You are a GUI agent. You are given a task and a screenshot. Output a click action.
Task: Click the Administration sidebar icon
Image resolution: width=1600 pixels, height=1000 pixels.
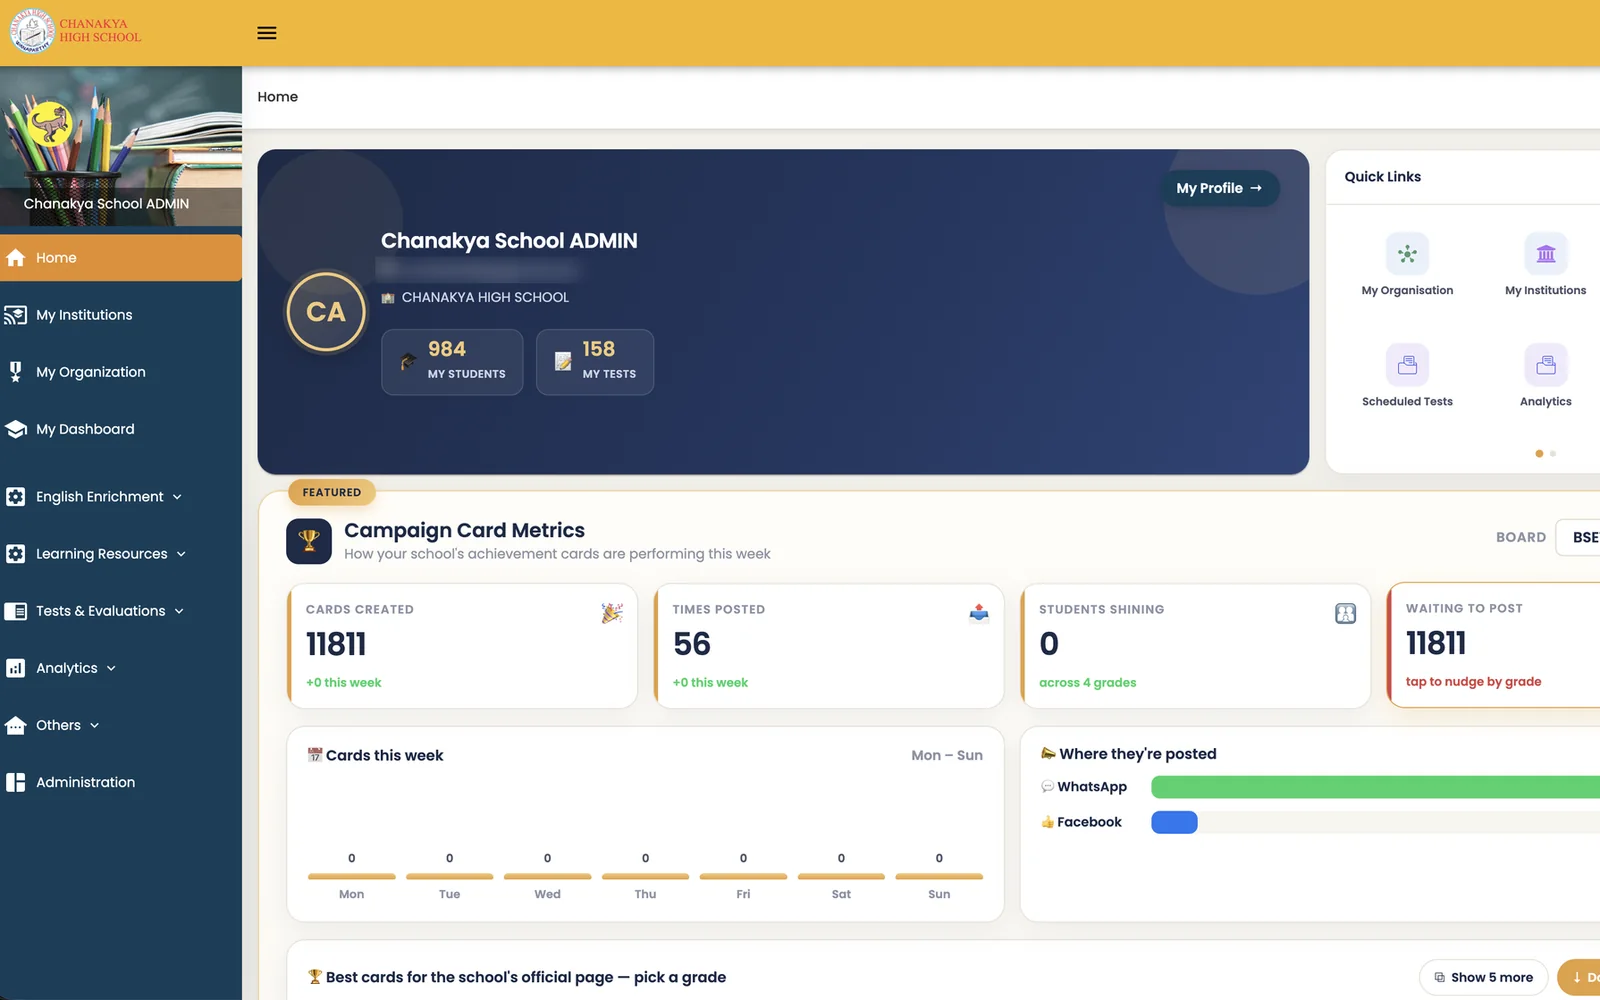click(x=15, y=782)
